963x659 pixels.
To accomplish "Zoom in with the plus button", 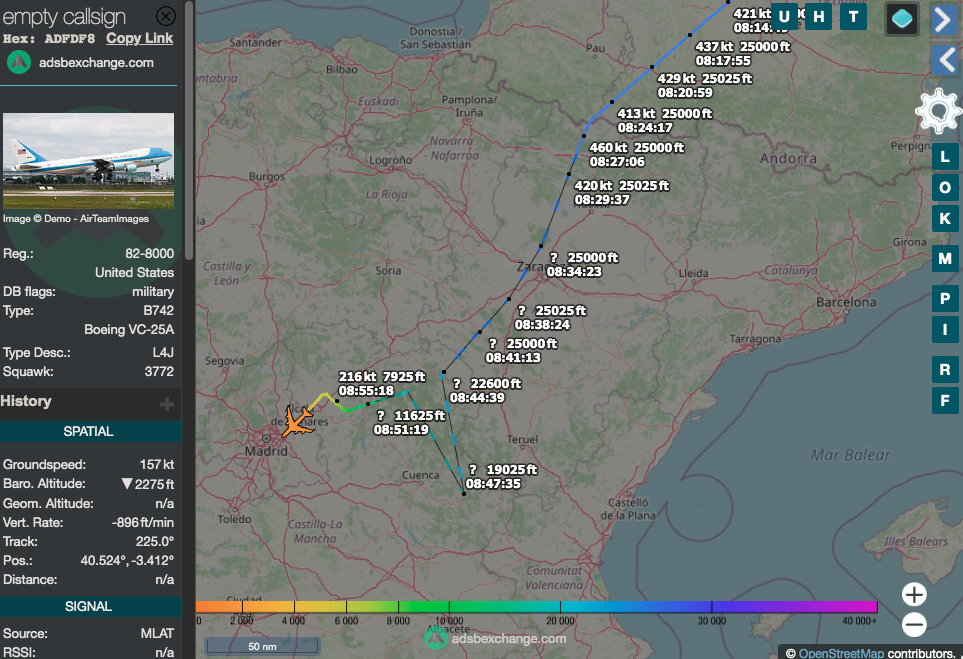I will tap(914, 595).
